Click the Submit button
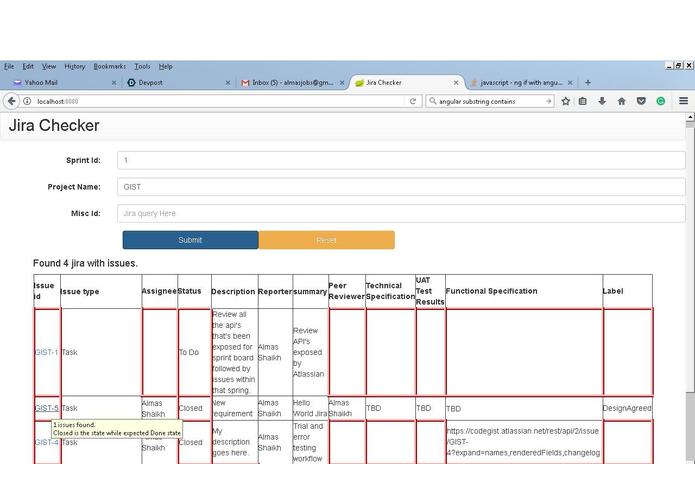695x494 pixels. click(x=191, y=240)
